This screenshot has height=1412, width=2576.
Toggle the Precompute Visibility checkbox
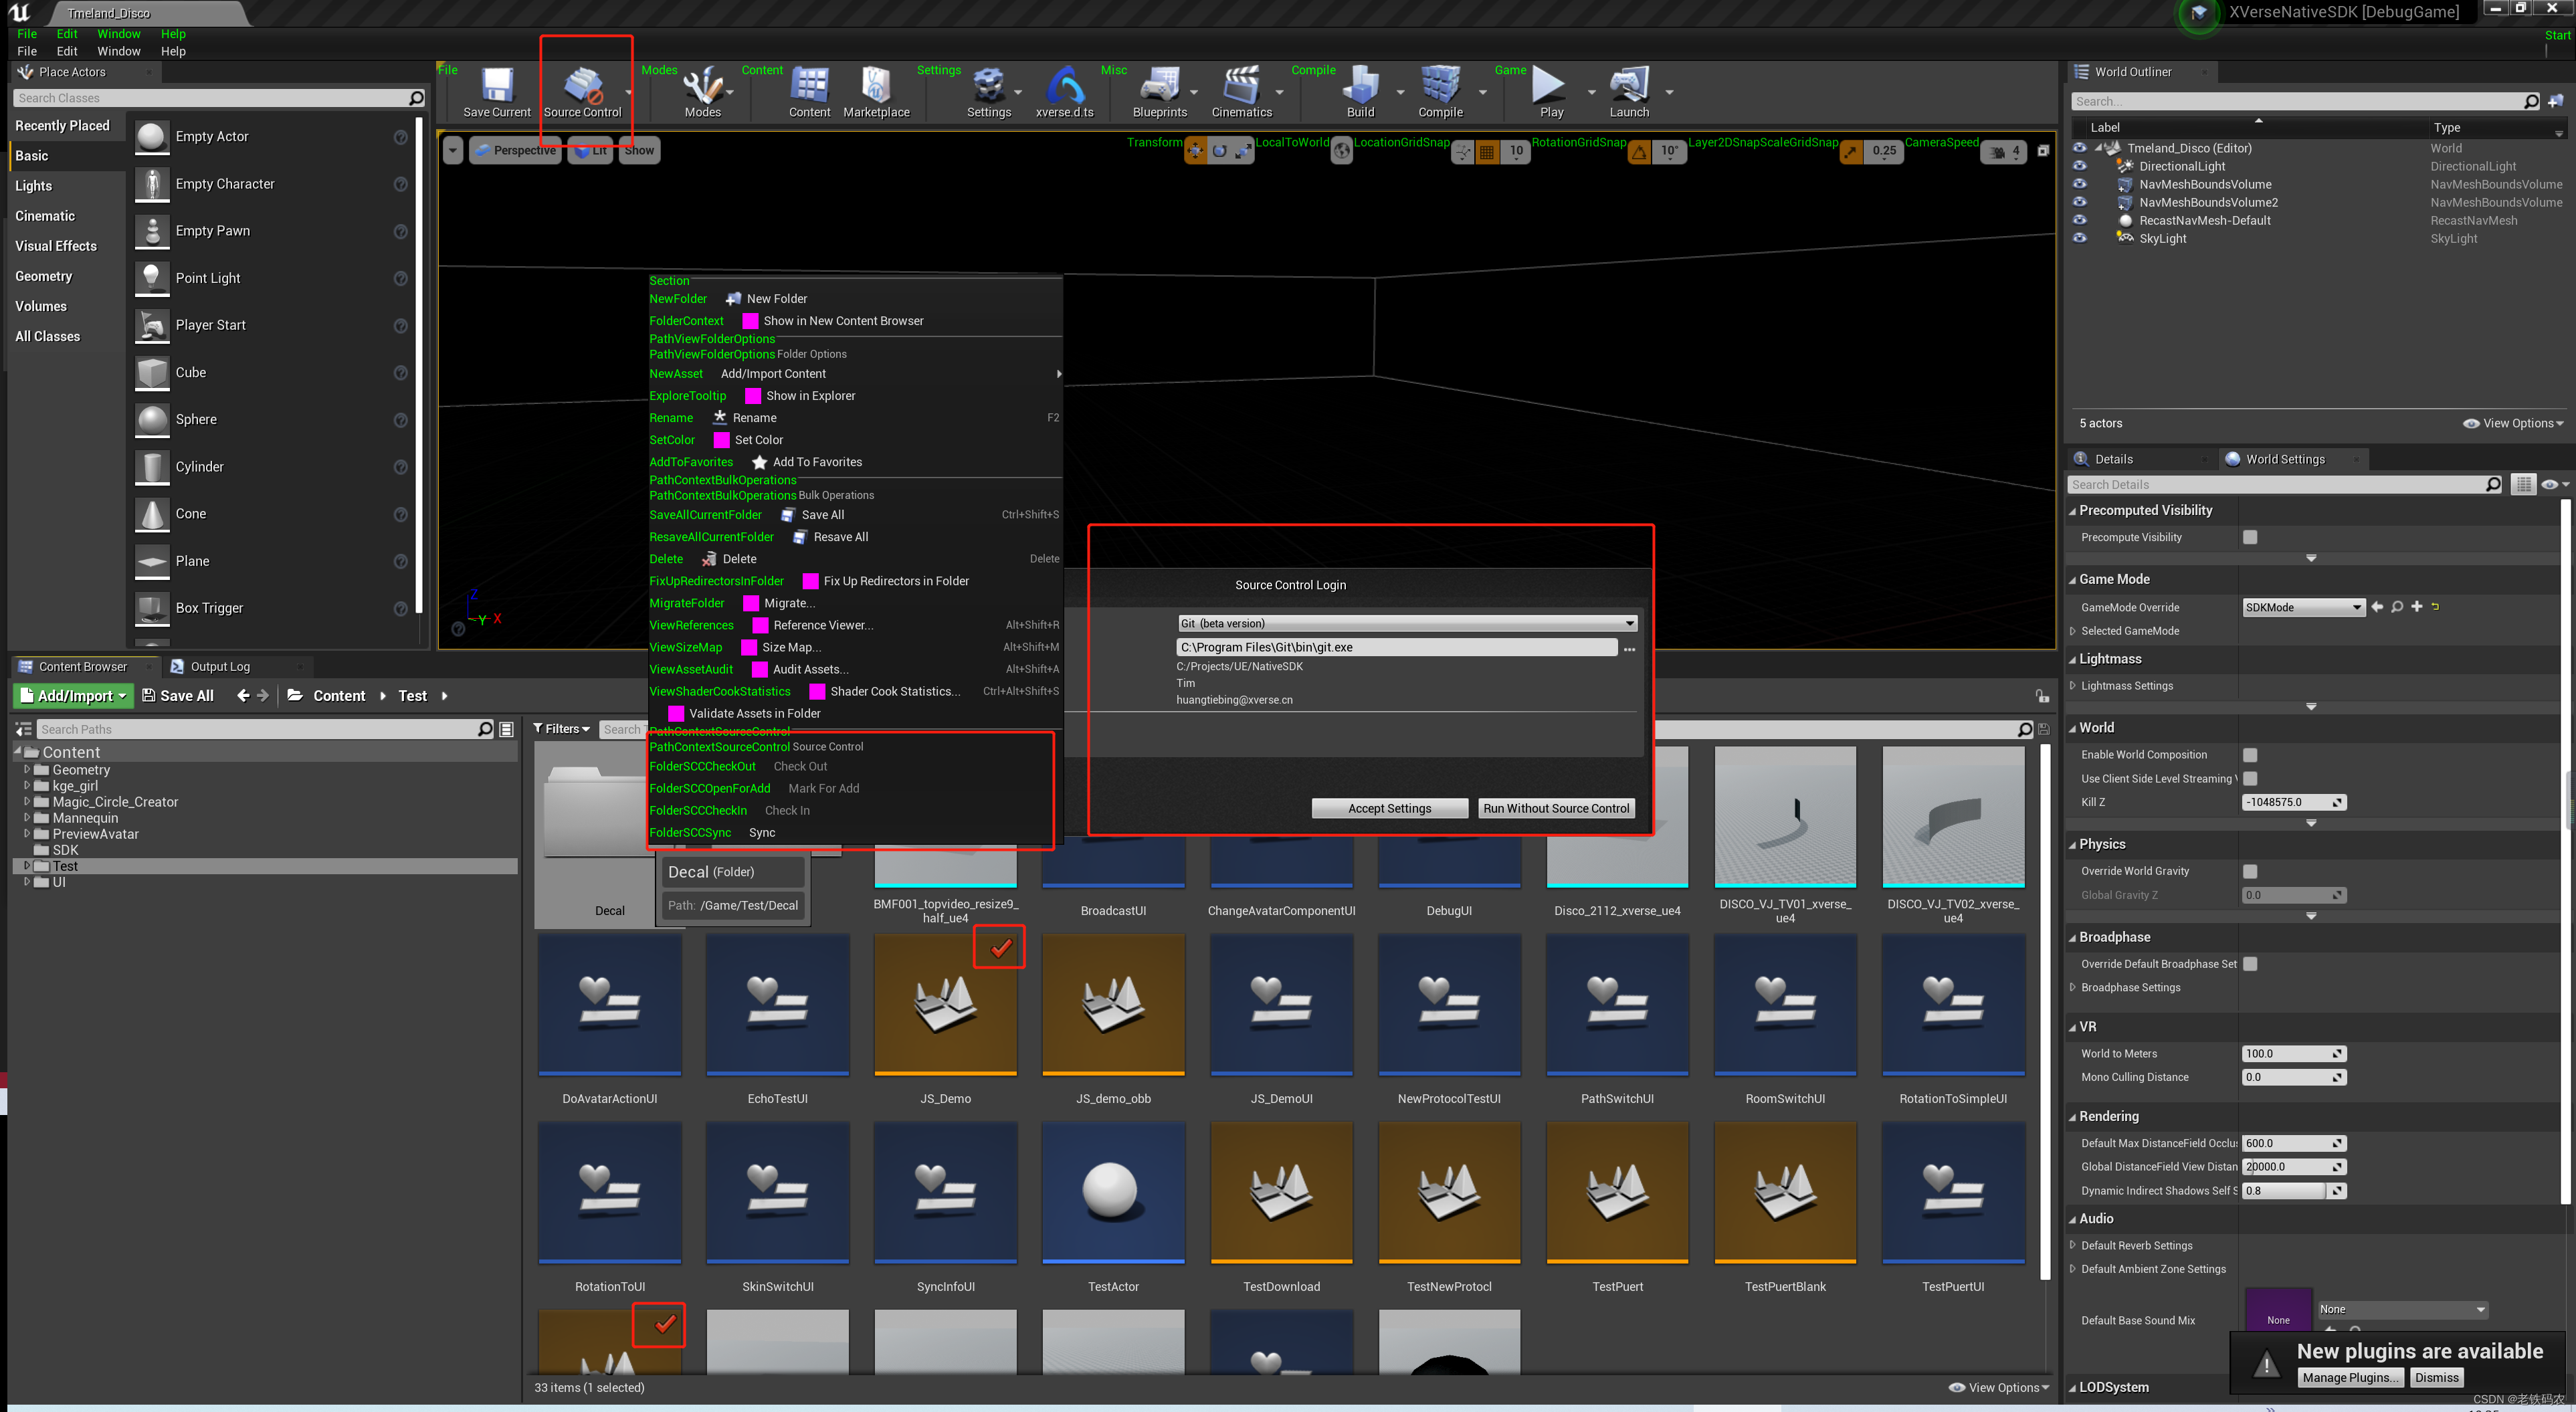pyautogui.click(x=2250, y=537)
